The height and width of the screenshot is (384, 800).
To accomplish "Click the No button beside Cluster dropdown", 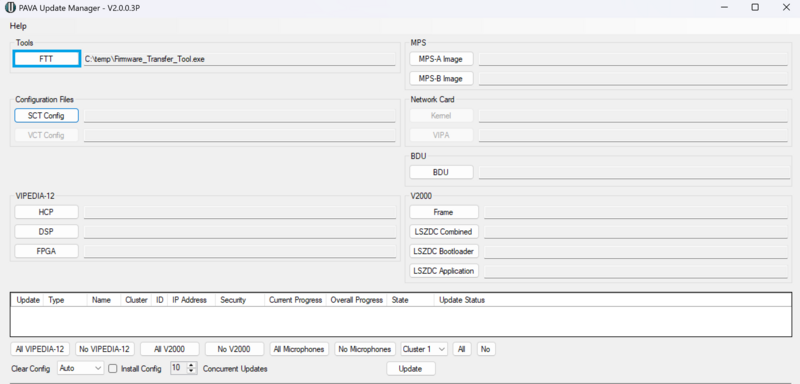I will tap(486, 349).
